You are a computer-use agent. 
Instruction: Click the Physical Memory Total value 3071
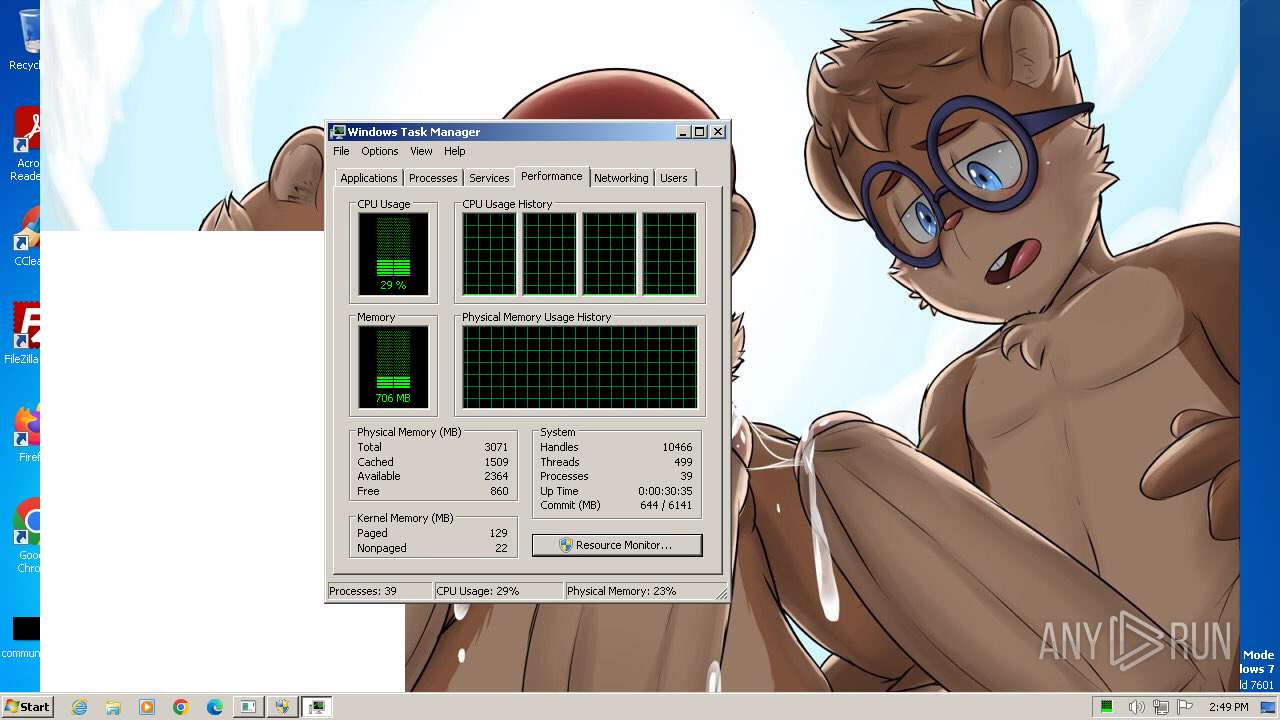pos(496,447)
